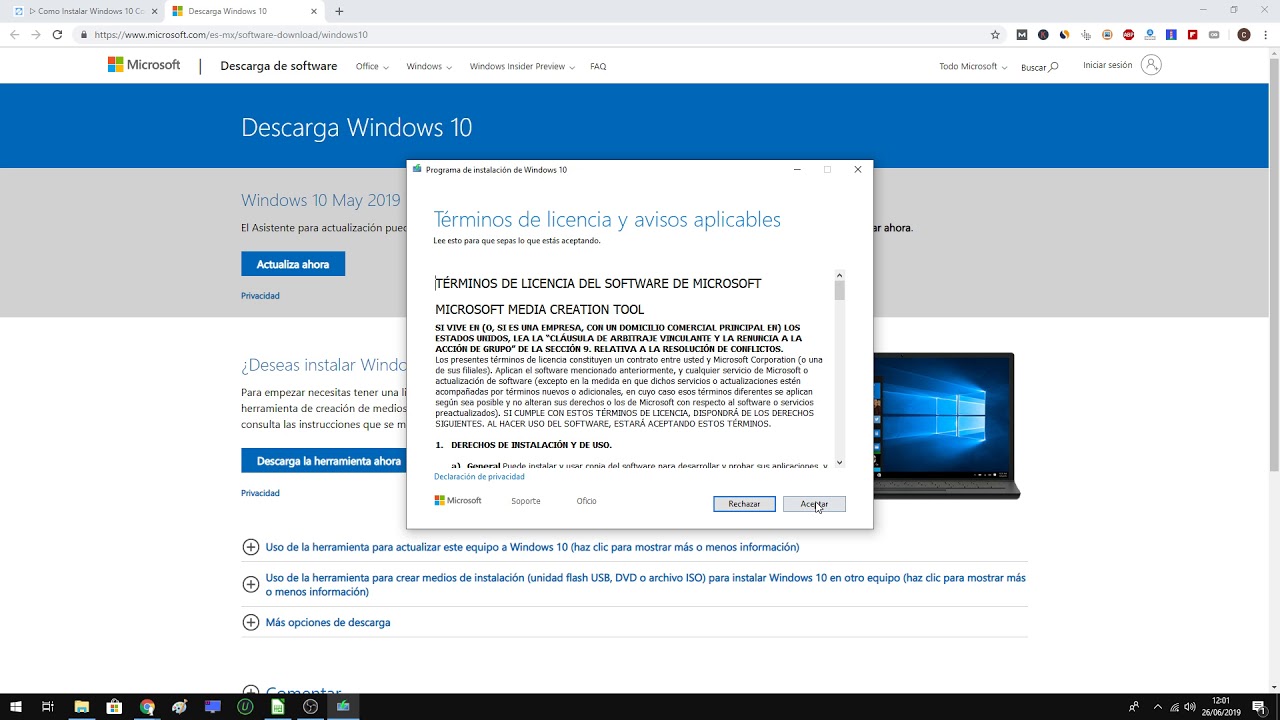Bookmark the page with star icon
Image resolution: width=1280 pixels, height=720 pixels.
[995, 34]
